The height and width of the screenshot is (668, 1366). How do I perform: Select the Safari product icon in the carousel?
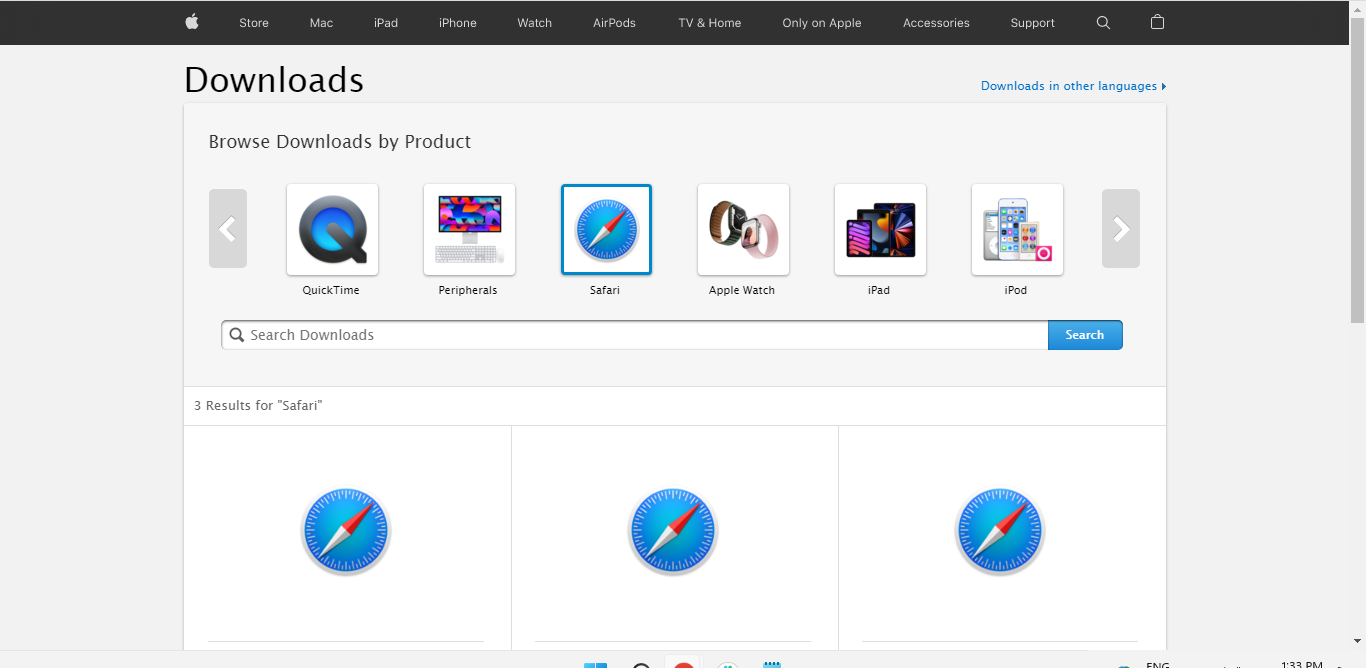pos(606,229)
